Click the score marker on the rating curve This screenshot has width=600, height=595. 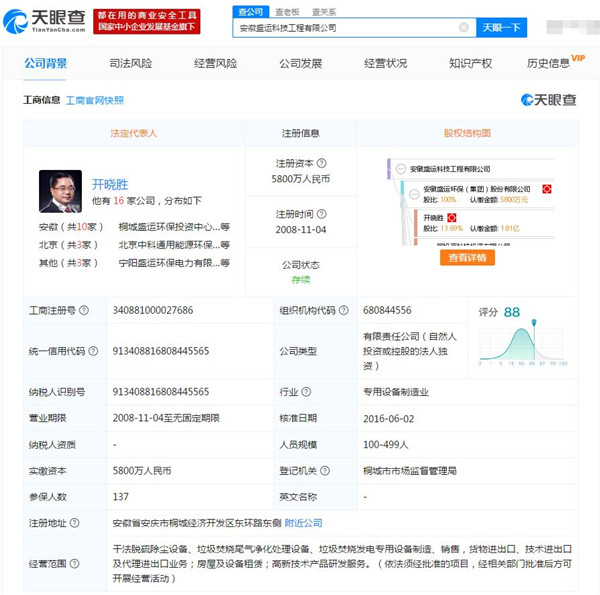(534, 323)
